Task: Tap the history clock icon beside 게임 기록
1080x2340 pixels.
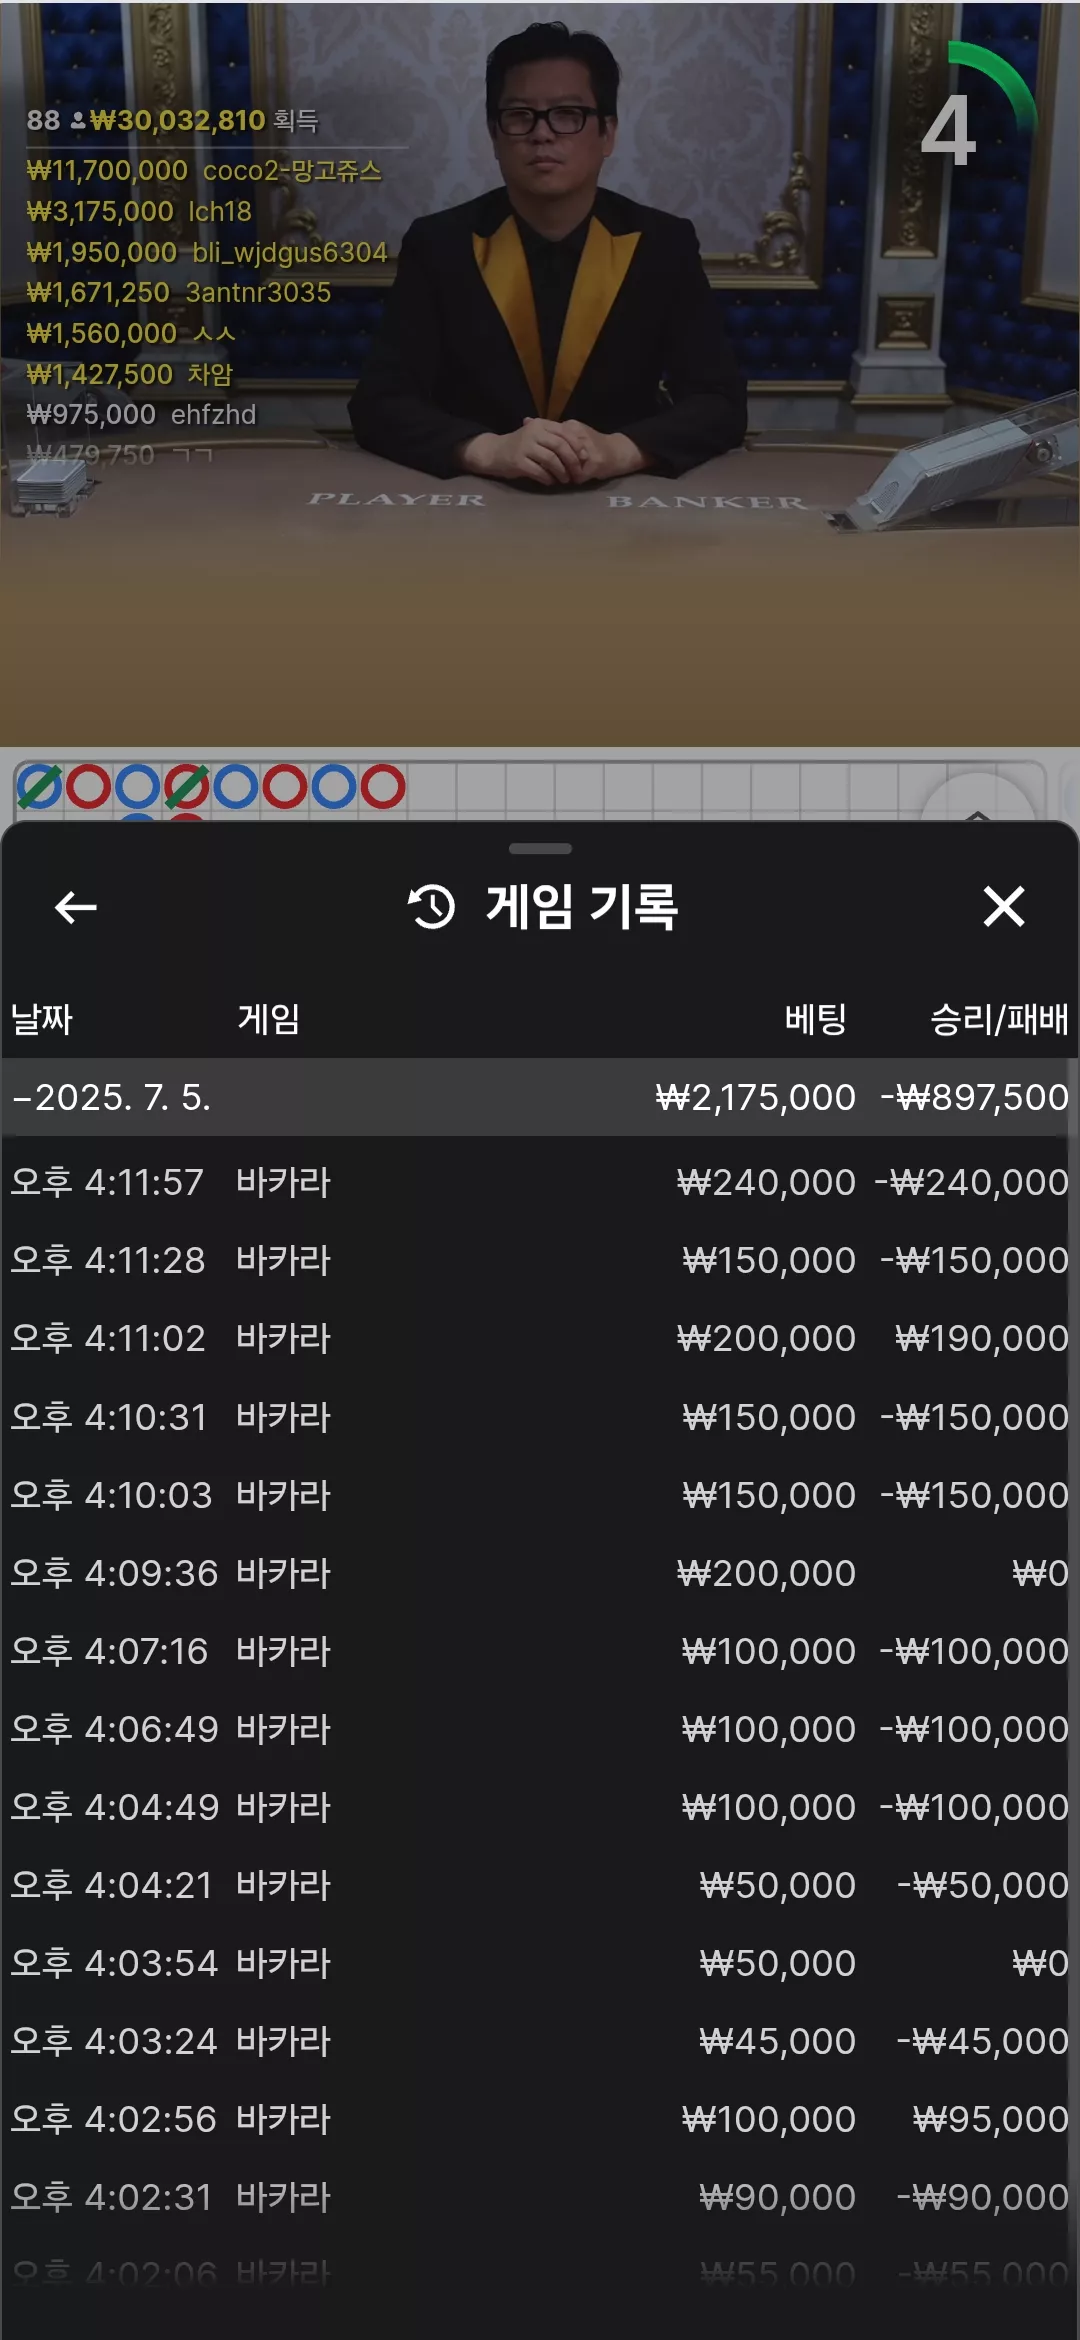Action: pyautogui.click(x=432, y=907)
